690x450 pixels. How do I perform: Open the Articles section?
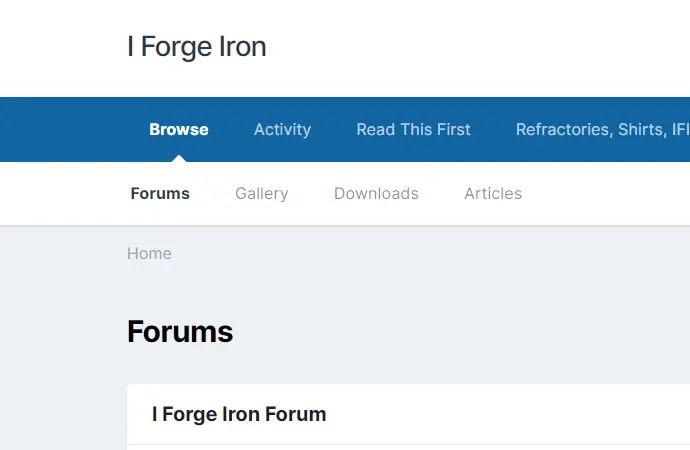click(493, 194)
